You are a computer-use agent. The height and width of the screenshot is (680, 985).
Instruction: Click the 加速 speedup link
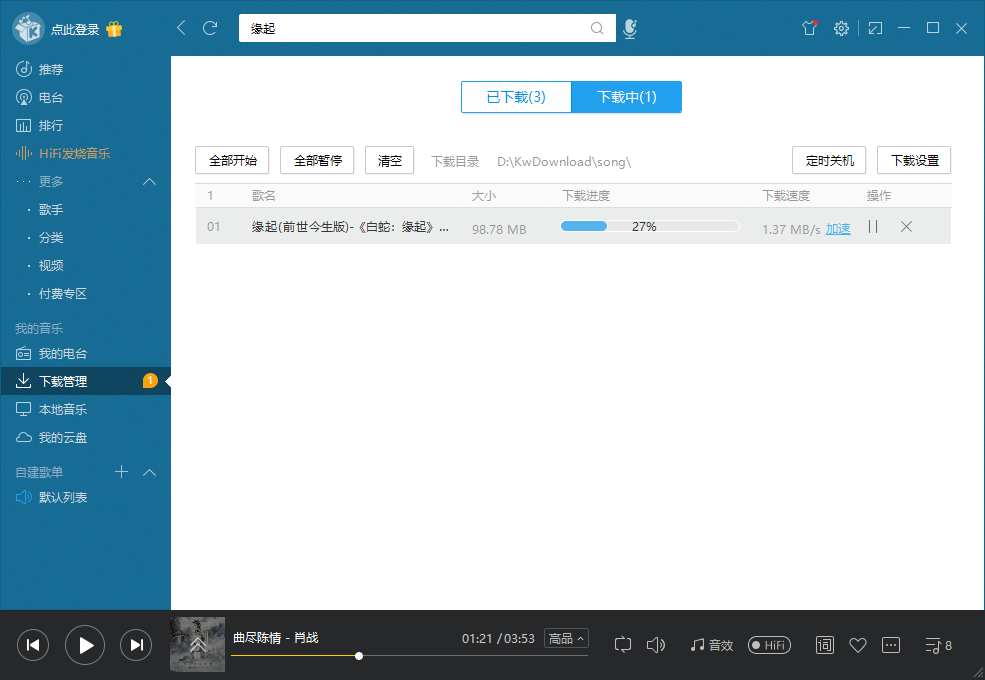pos(838,229)
